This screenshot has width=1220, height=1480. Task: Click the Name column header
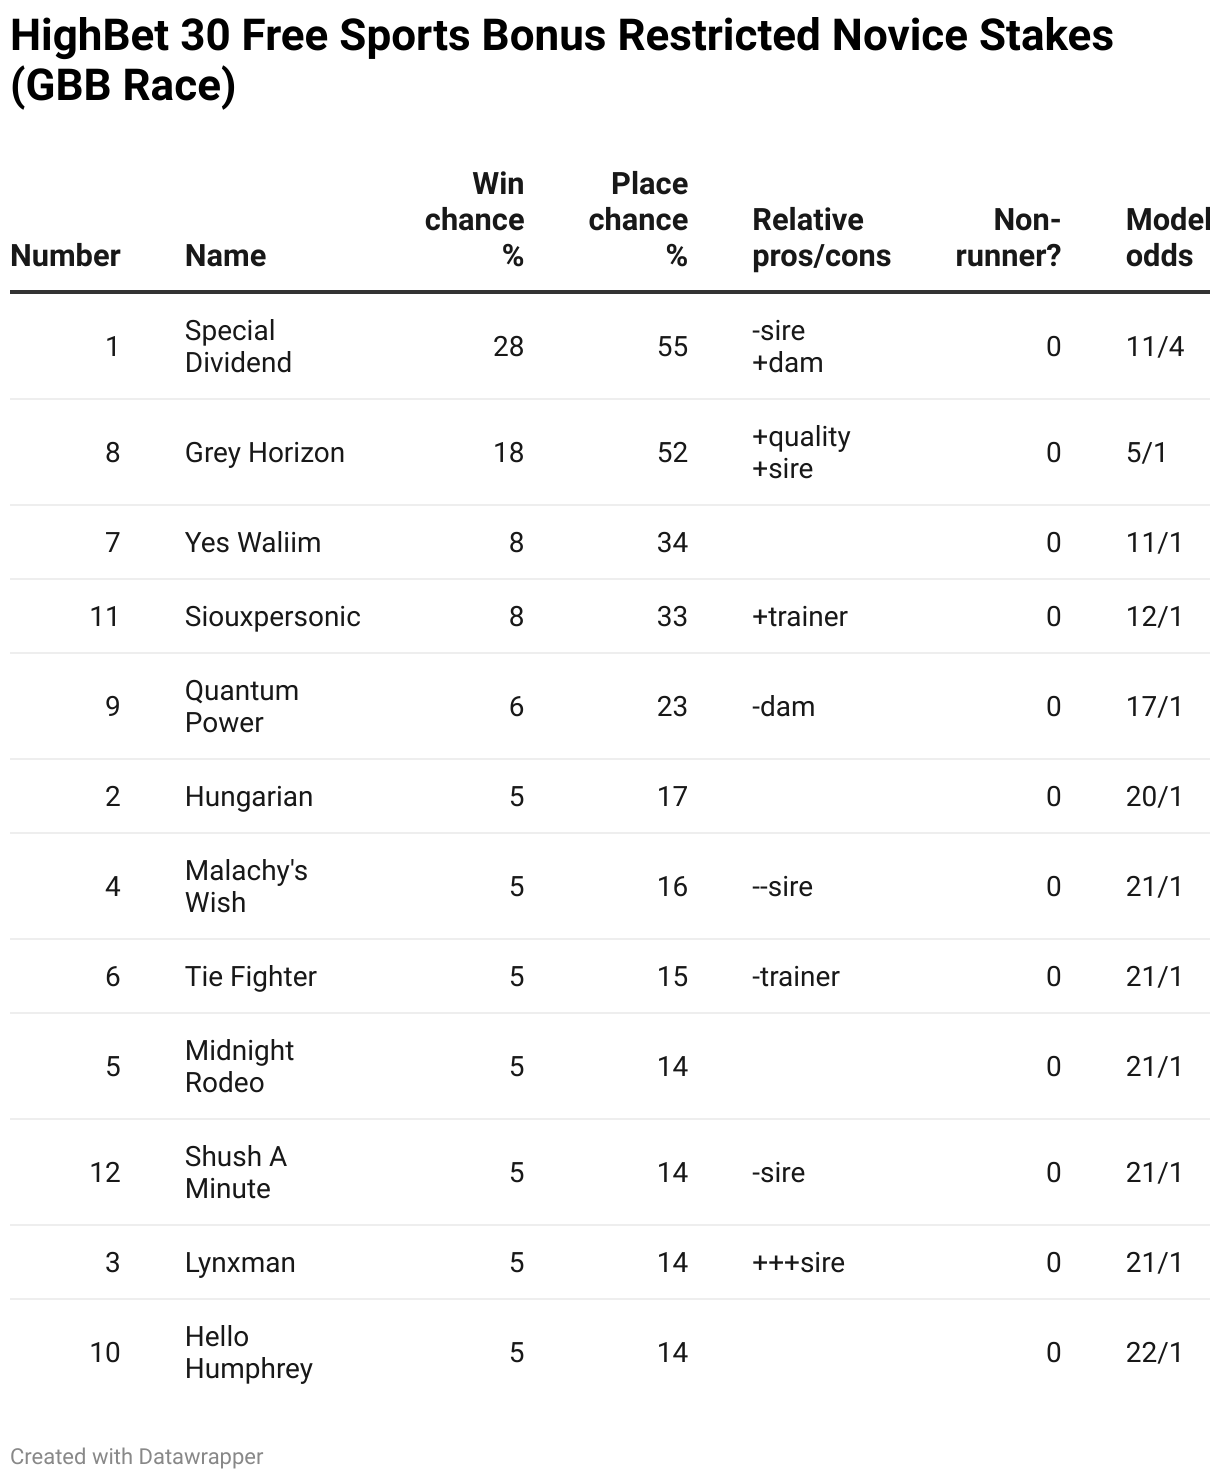(225, 255)
